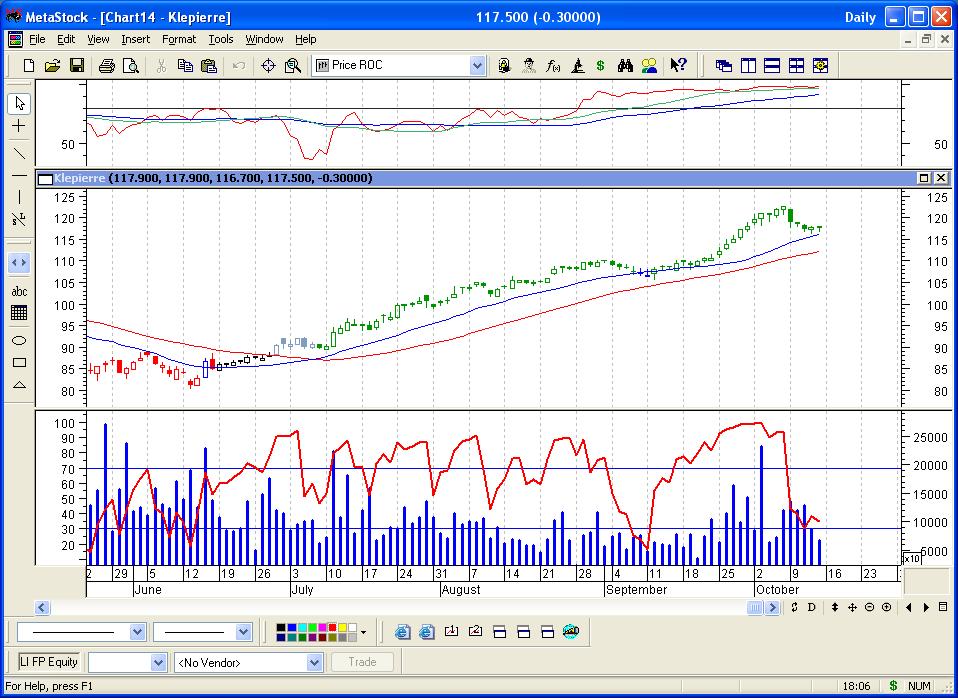Select the text 'abc' annotation tool

[x=19, y=291]
